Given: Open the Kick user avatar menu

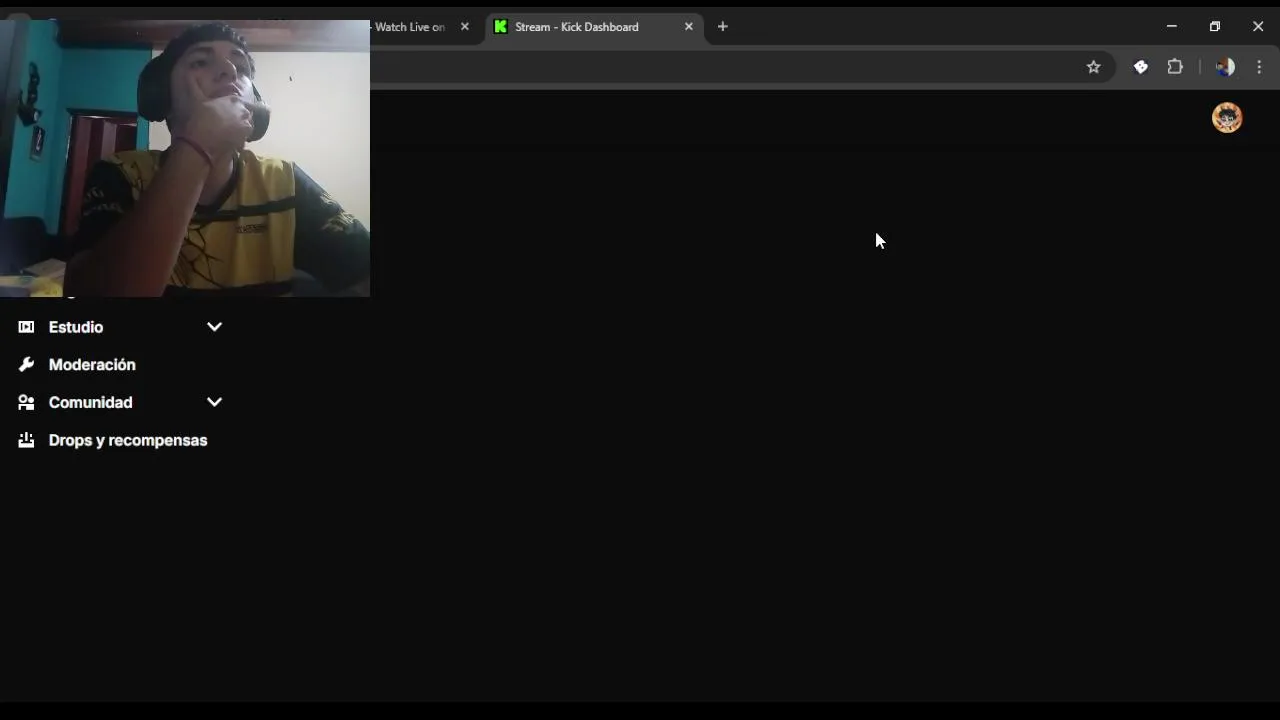Looking at the screenshot, I should click(x=1227, y=118).
